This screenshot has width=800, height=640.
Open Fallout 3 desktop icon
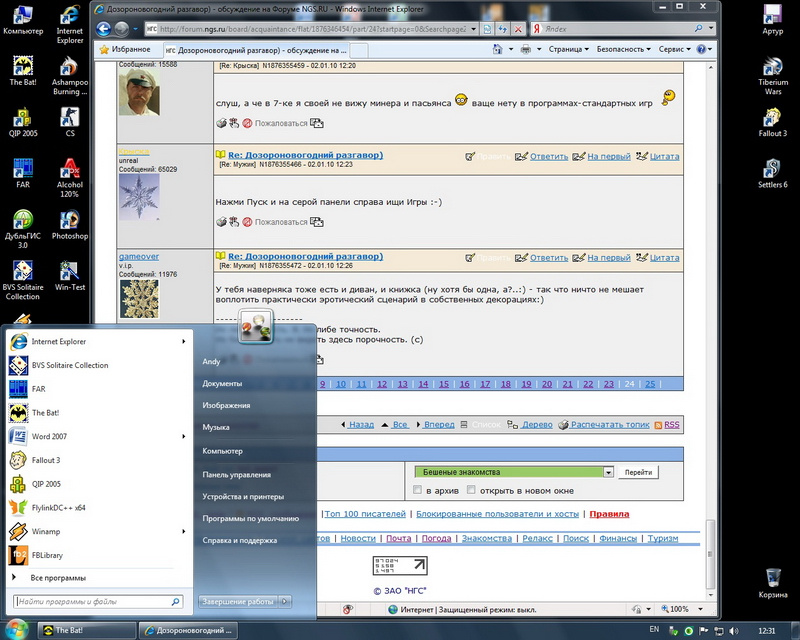772,122
